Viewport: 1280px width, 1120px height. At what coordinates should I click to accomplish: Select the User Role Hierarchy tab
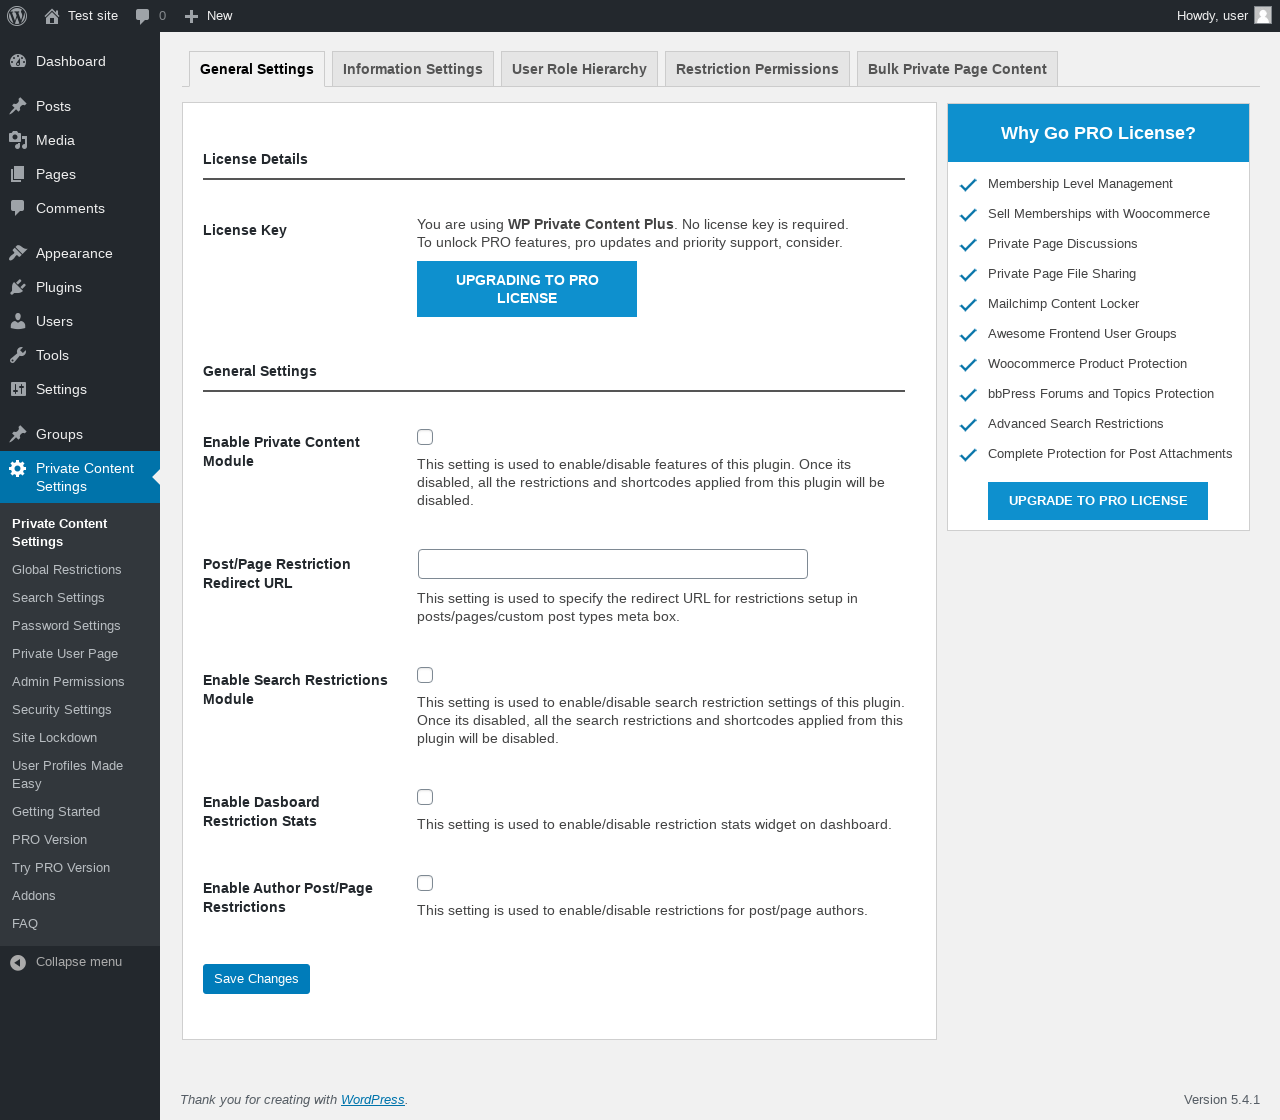[579, 69]
